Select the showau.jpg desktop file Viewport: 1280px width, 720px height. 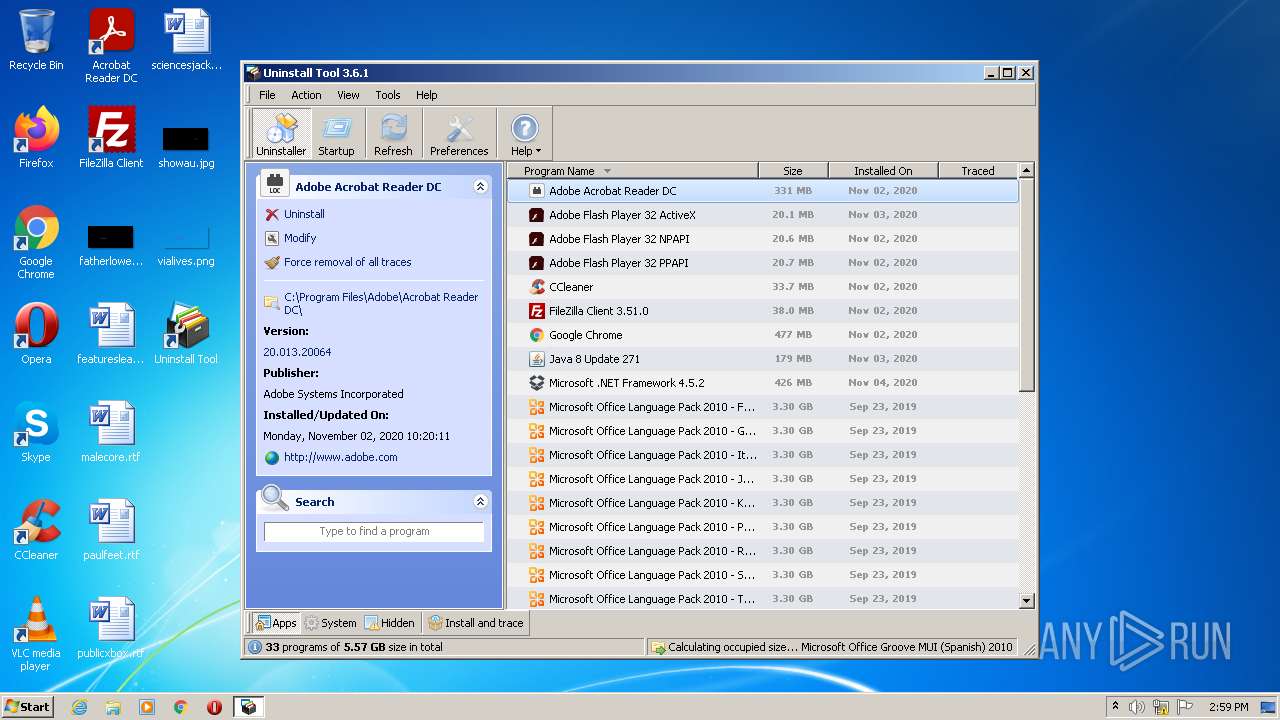pyautogui.click(x=186, y=146)
